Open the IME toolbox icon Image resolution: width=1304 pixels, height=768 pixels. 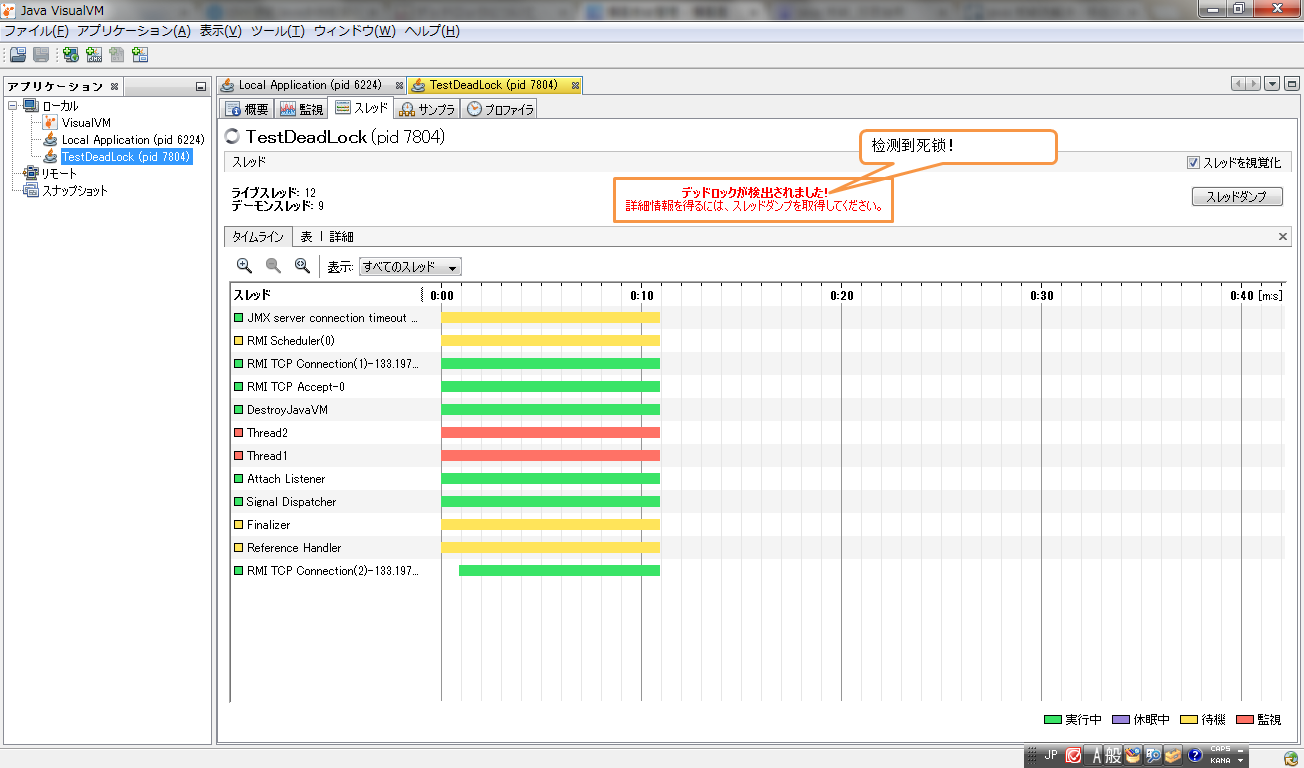(x=1173, y=755)
